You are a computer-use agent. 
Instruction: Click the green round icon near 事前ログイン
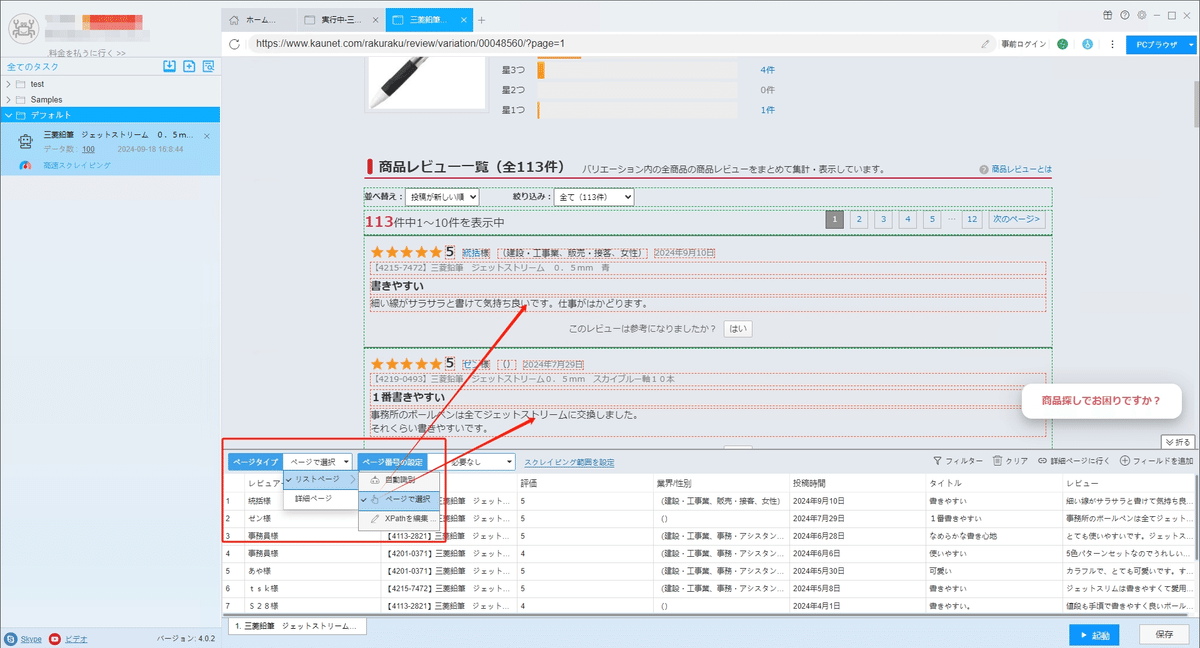click(1062, 44)
